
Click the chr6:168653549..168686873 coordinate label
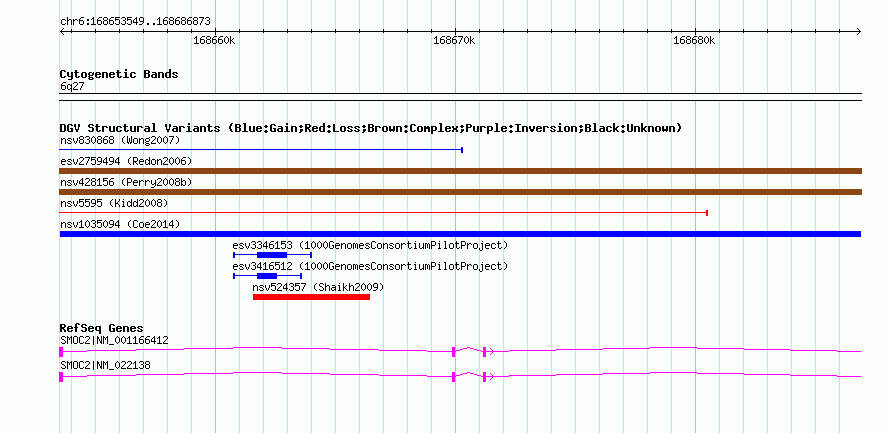[x=135, y=22]
